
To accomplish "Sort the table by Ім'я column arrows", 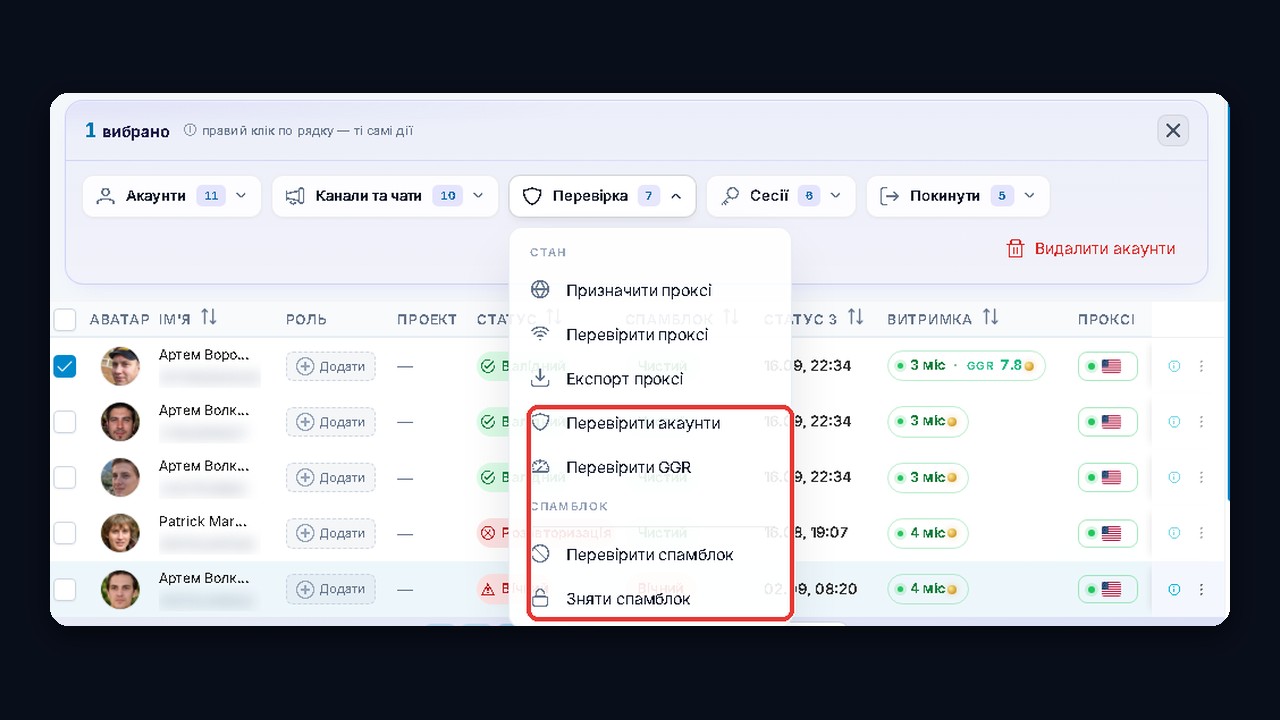I will point(208,318).
